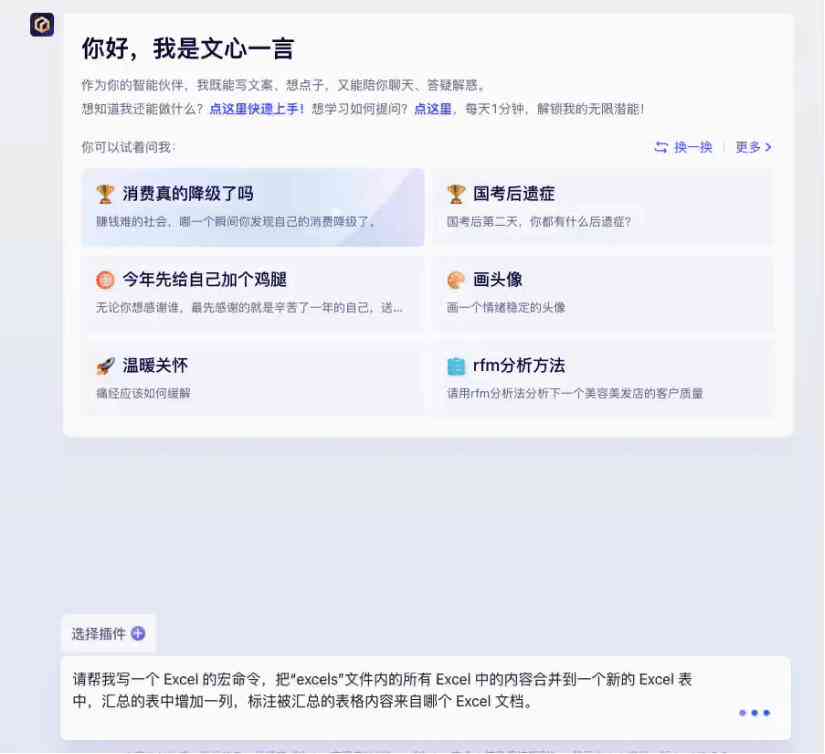
Task: Click the label 你可以试着问我:
Action: 128,147
